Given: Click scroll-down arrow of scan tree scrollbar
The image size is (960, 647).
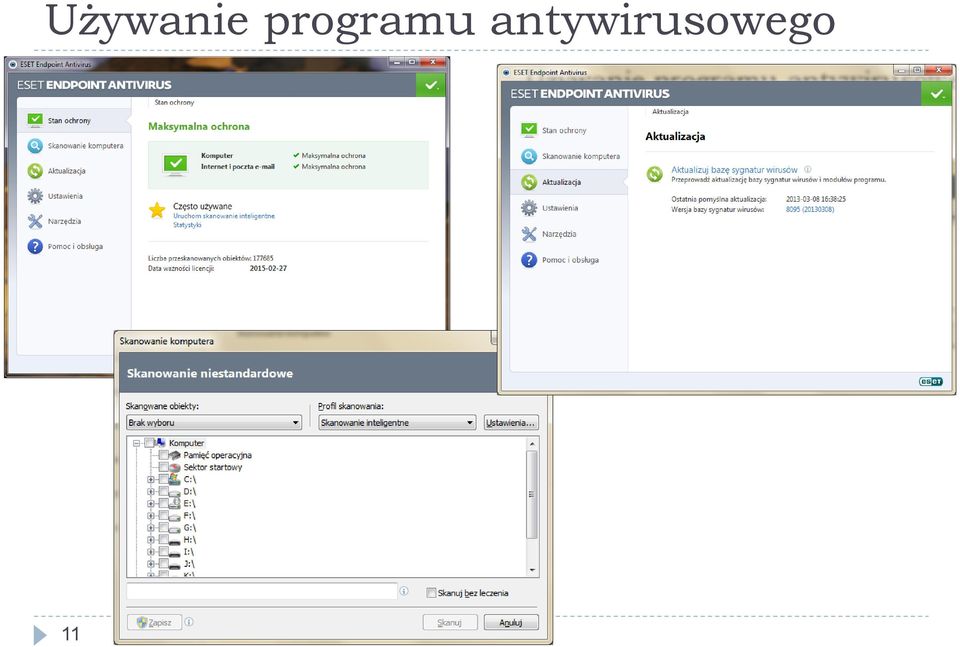Looking at the screenshot, I should click(532, 570).
